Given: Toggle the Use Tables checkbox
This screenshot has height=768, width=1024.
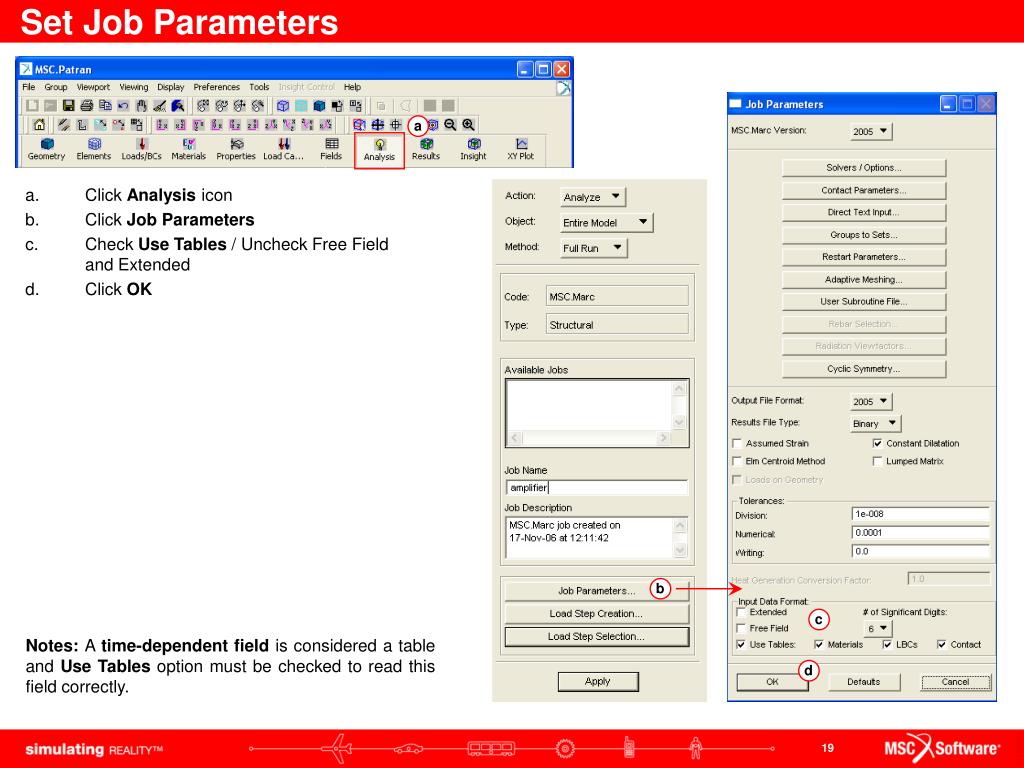Looking at the screenshot, I should 741,645.
